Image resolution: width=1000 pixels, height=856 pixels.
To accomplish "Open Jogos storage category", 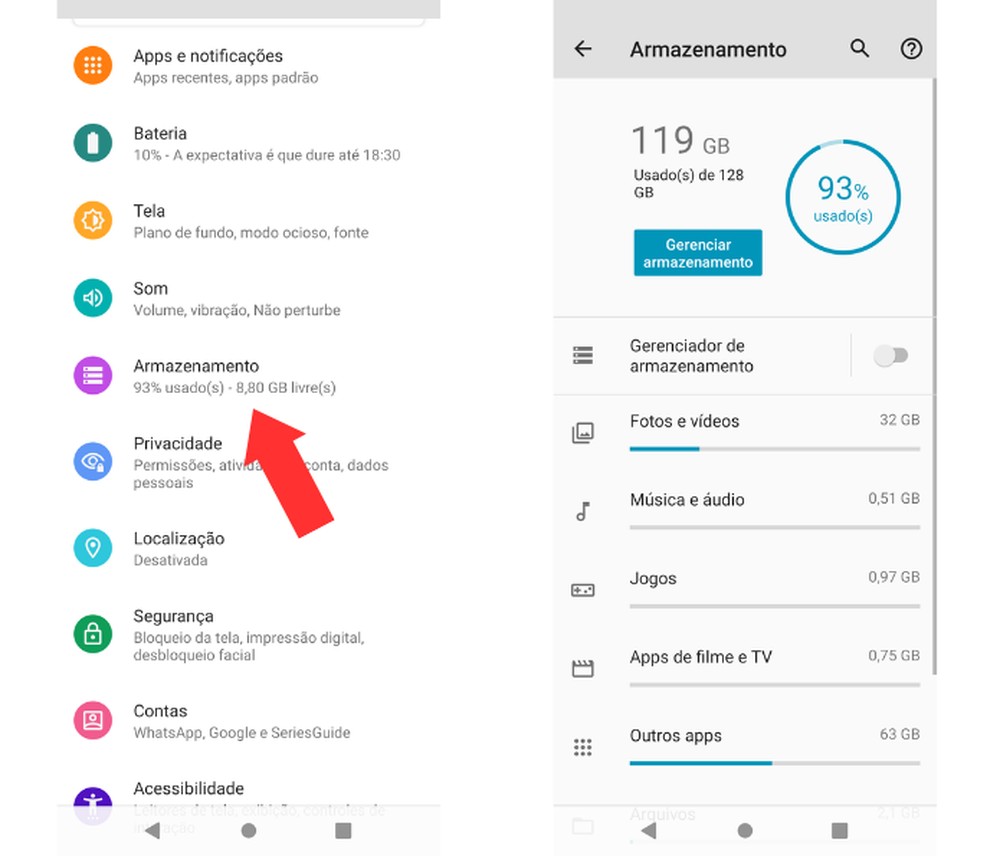I will pyautogui.click(x=745, y=590).
